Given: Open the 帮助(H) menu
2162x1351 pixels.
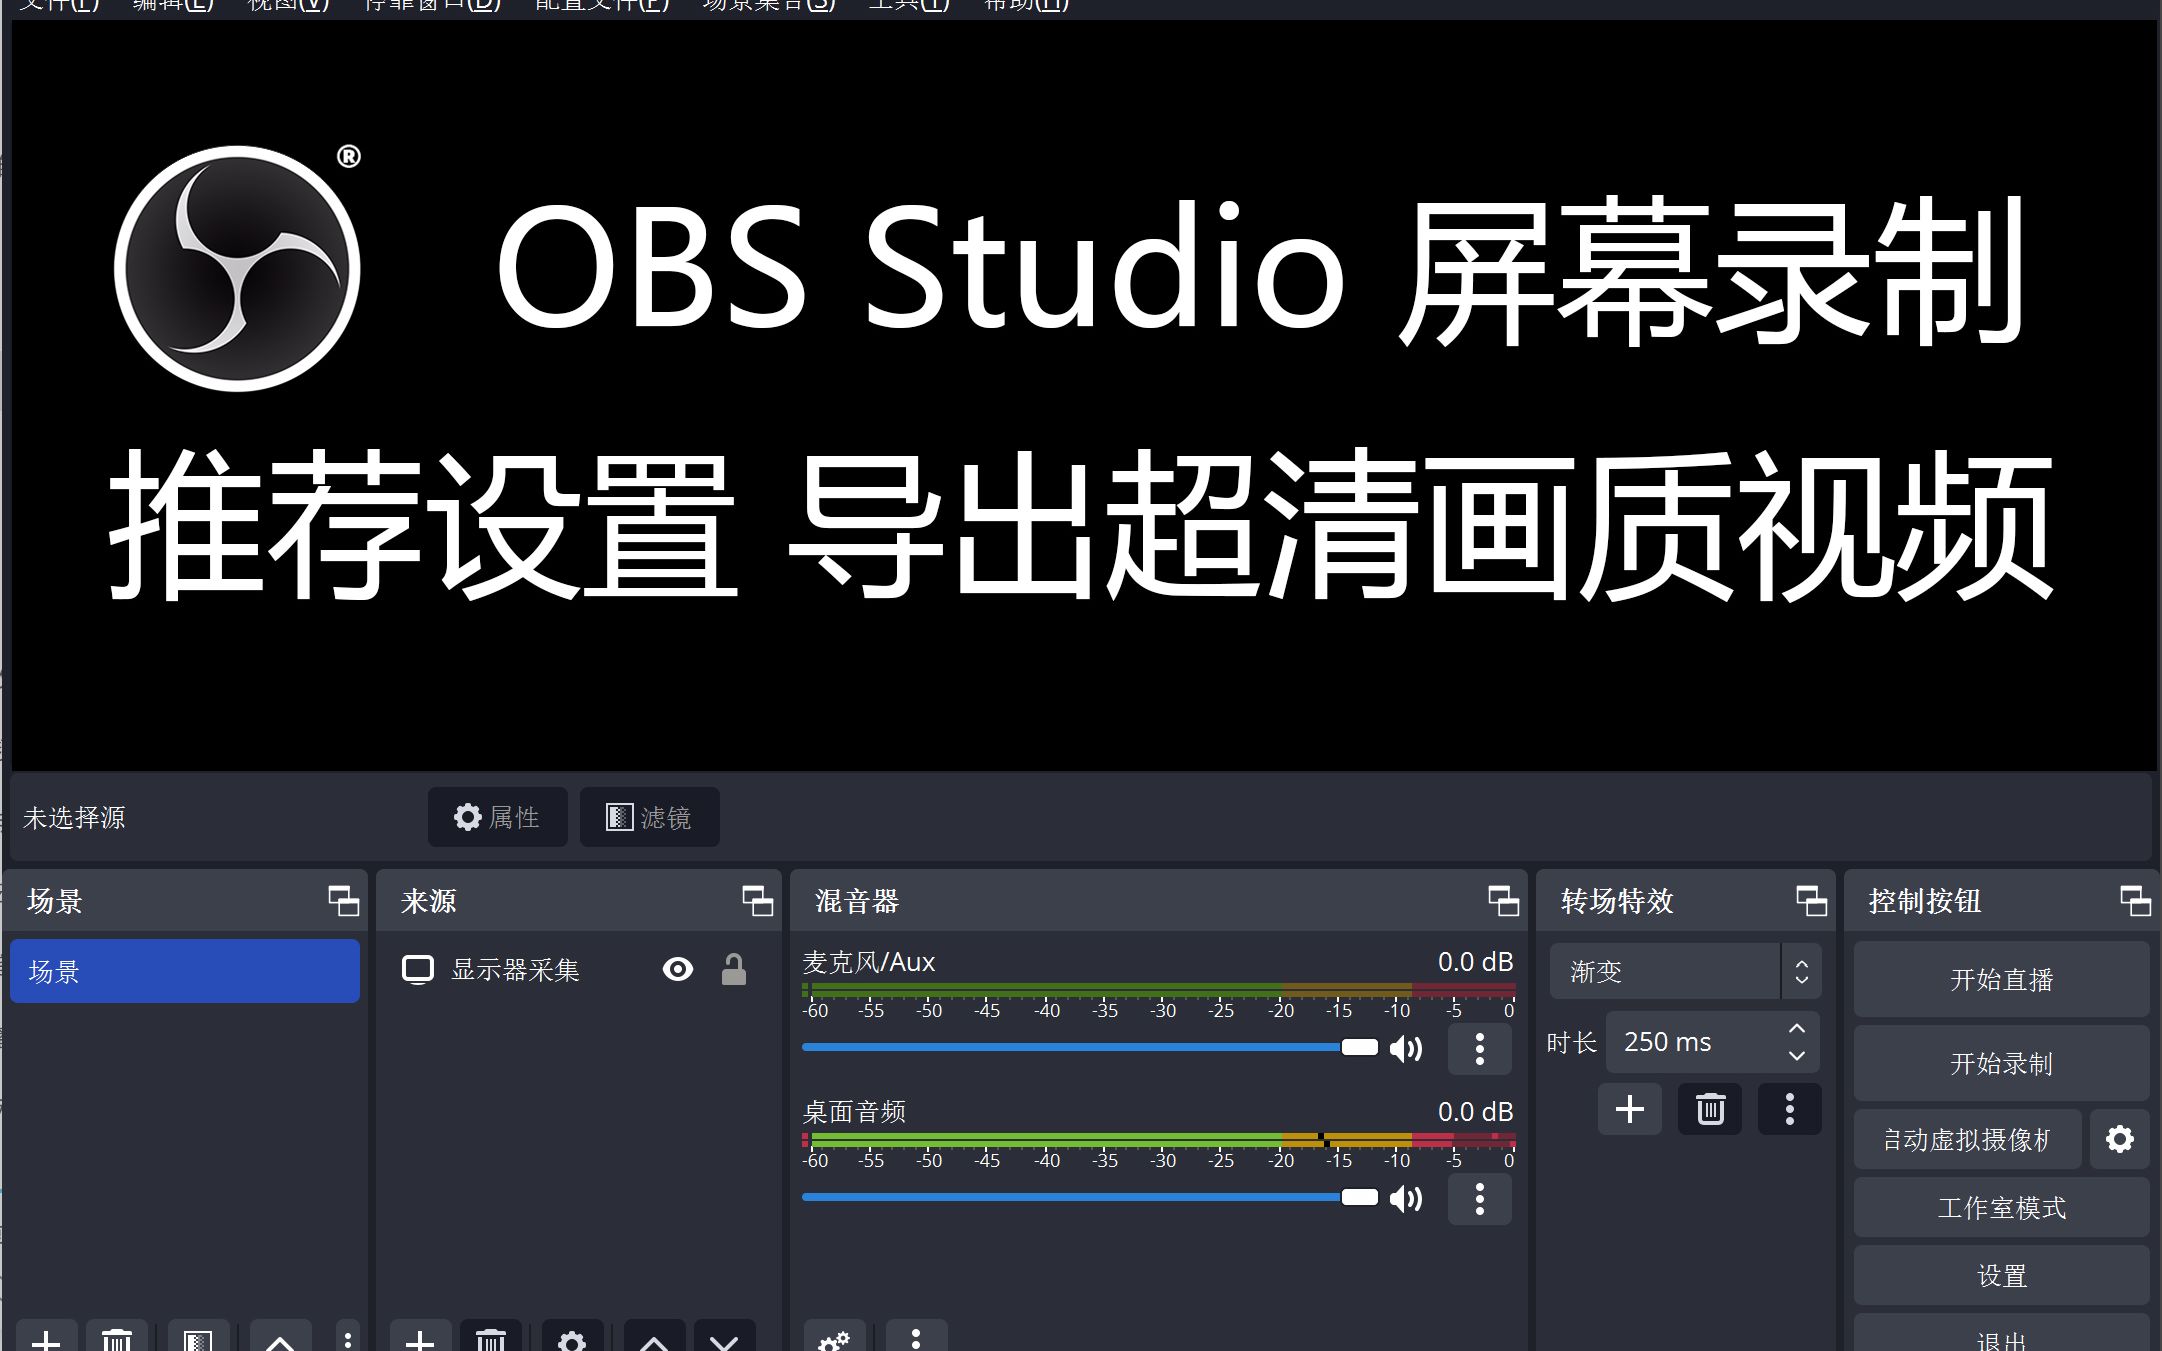Looking at the screenshot, I should point(1026,5).
